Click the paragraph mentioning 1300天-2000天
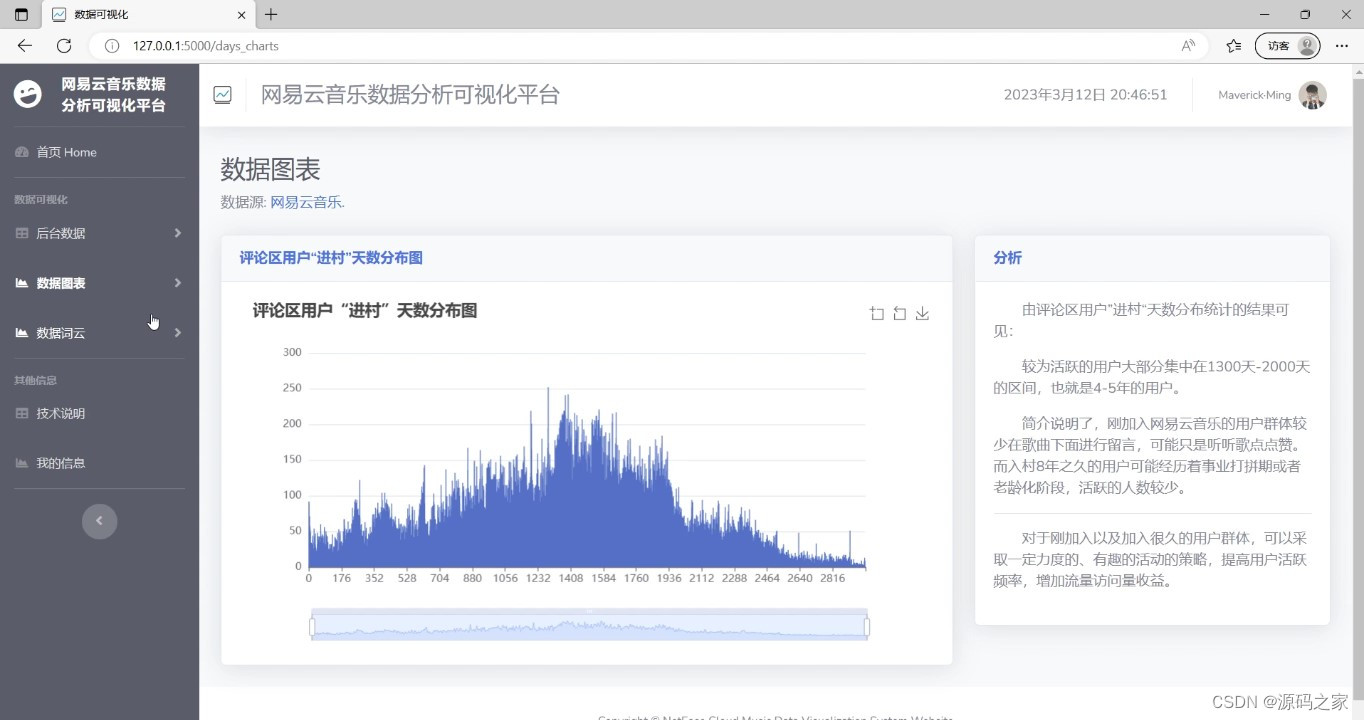This screenshot has width=1364, height=720. 1152,377
